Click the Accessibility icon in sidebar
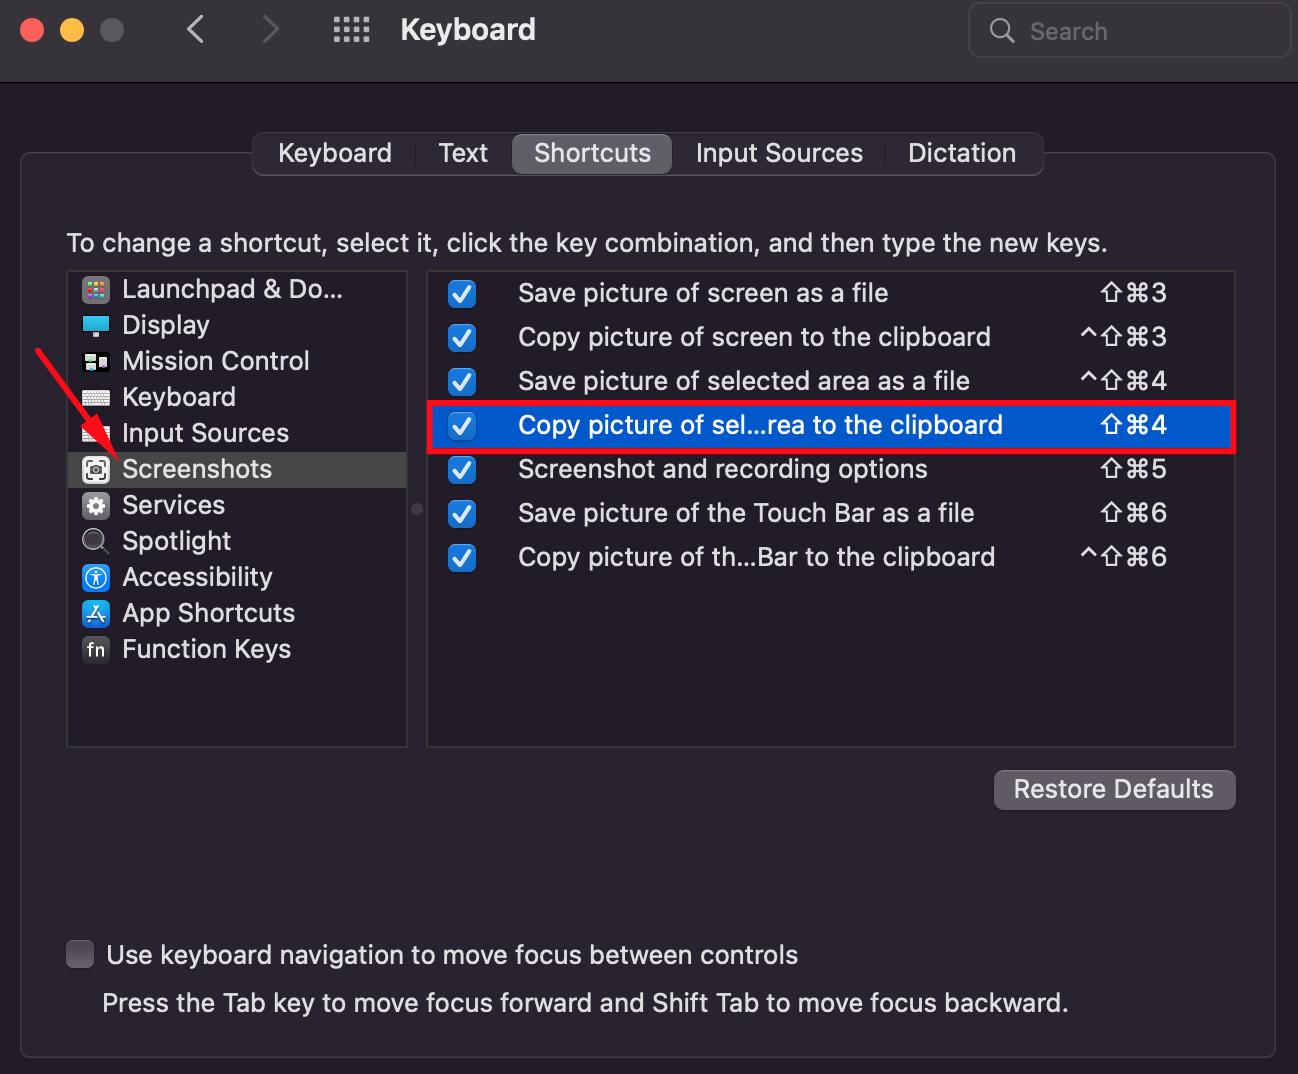 click(95, 577)
